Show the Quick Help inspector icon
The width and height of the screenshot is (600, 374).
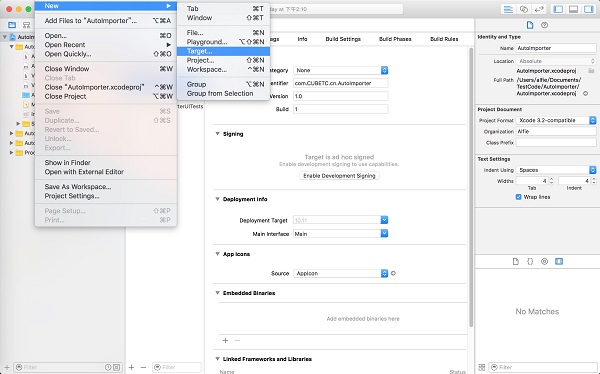[x=545, y=25]
